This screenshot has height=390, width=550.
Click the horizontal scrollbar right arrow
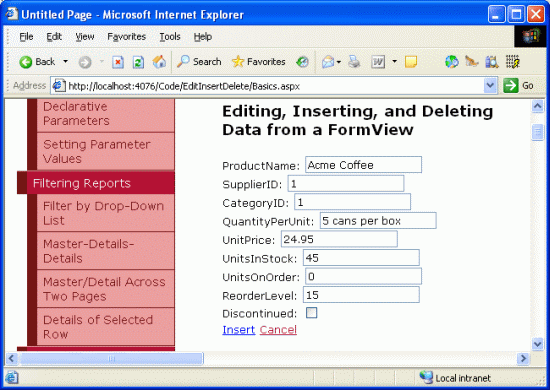[x=523, y=358]
